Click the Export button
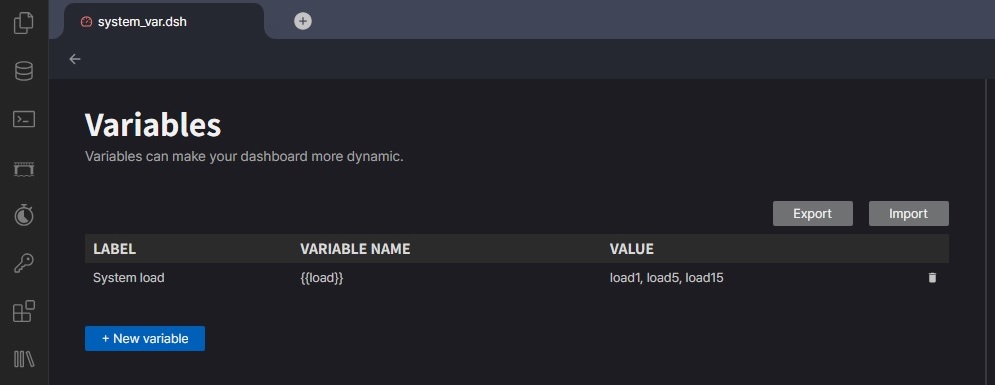 tap(812, 214)
